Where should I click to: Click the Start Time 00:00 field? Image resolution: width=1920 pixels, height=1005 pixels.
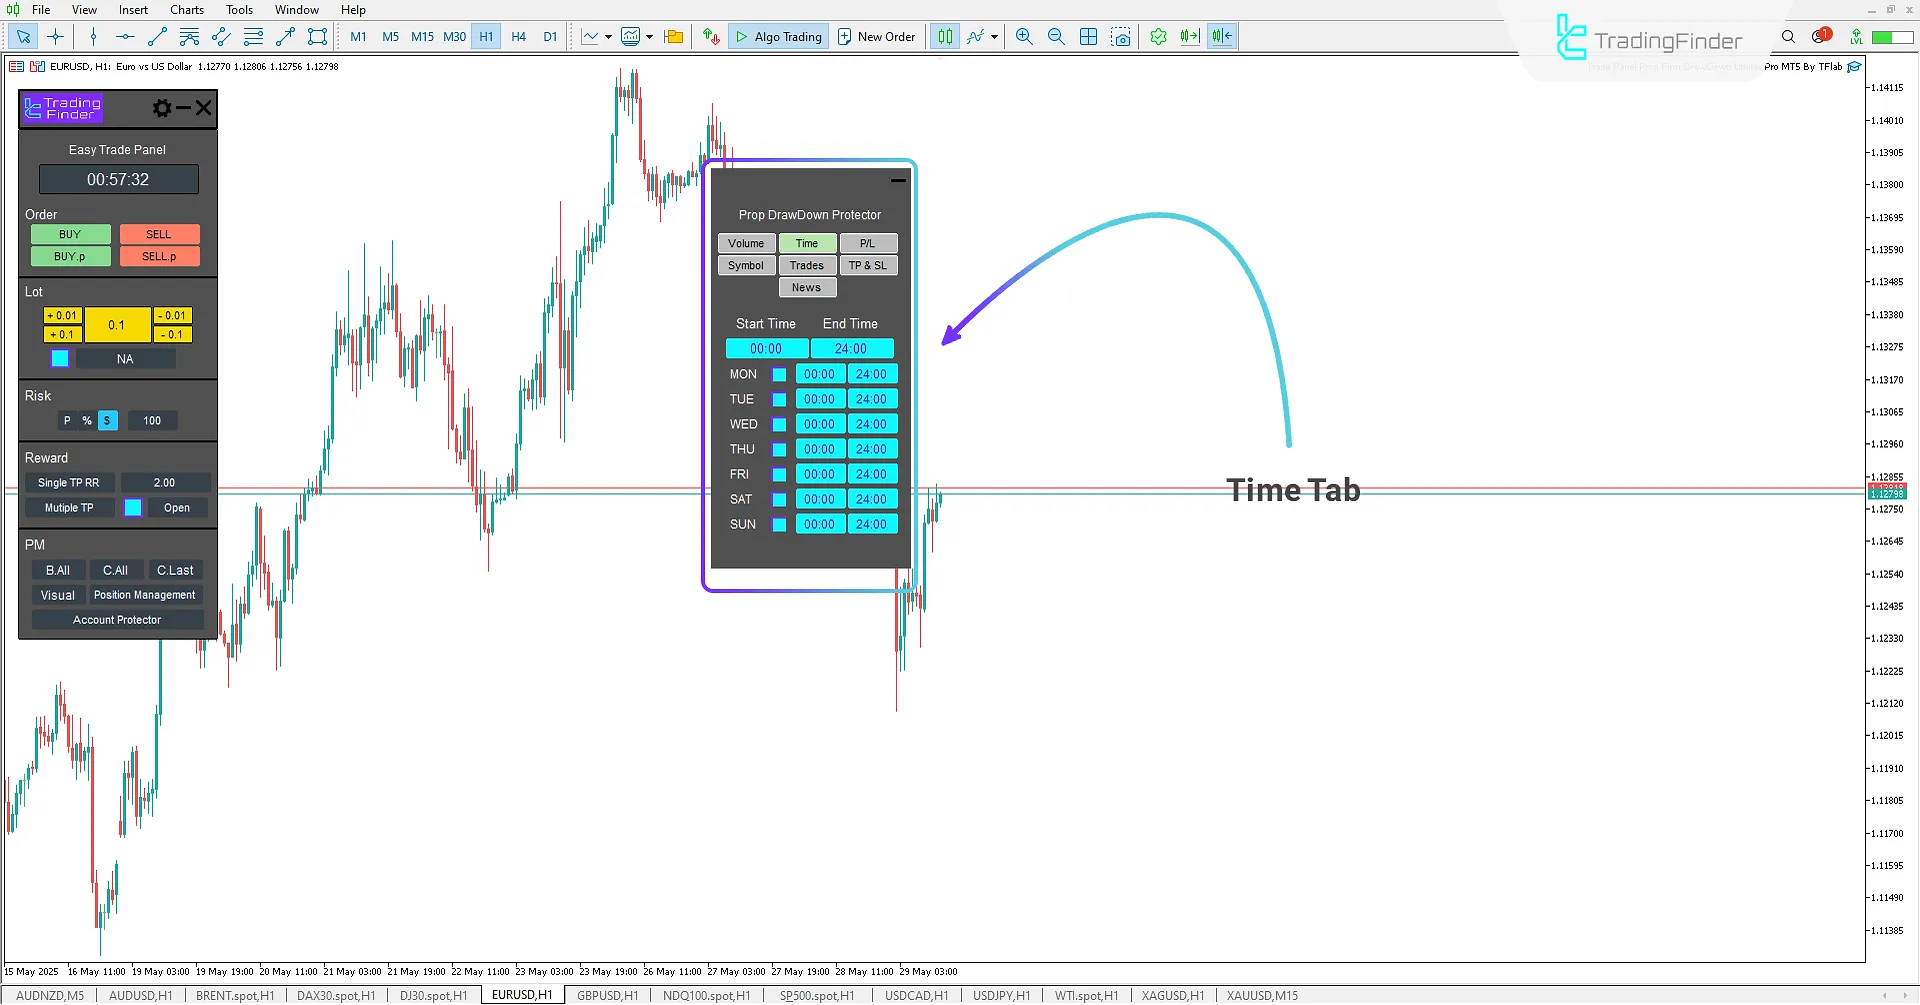pos(767,348)
